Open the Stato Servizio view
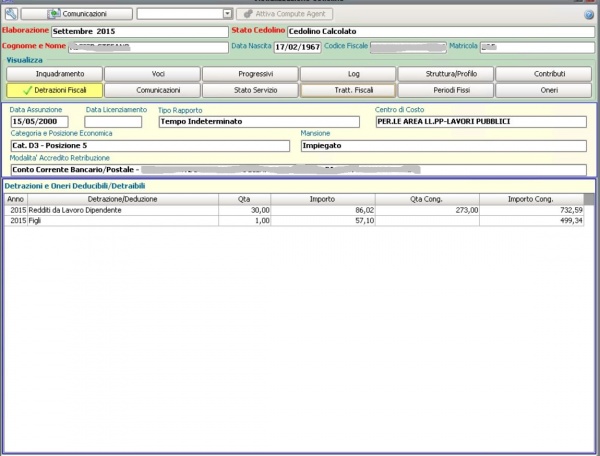Screen dimensions: 600x456 [249, 90]
